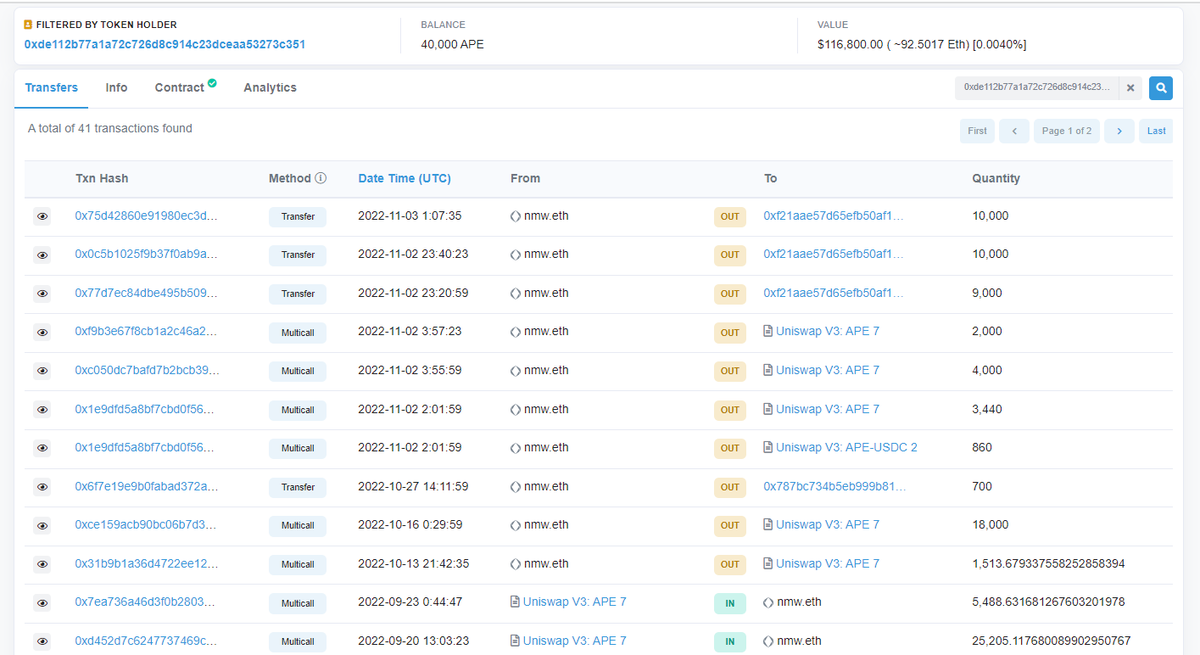The height and width of the screenshot is (655, 1200).
Task: Click the IN badge in the 2022-09-23 row
Action: click(730, 603)
